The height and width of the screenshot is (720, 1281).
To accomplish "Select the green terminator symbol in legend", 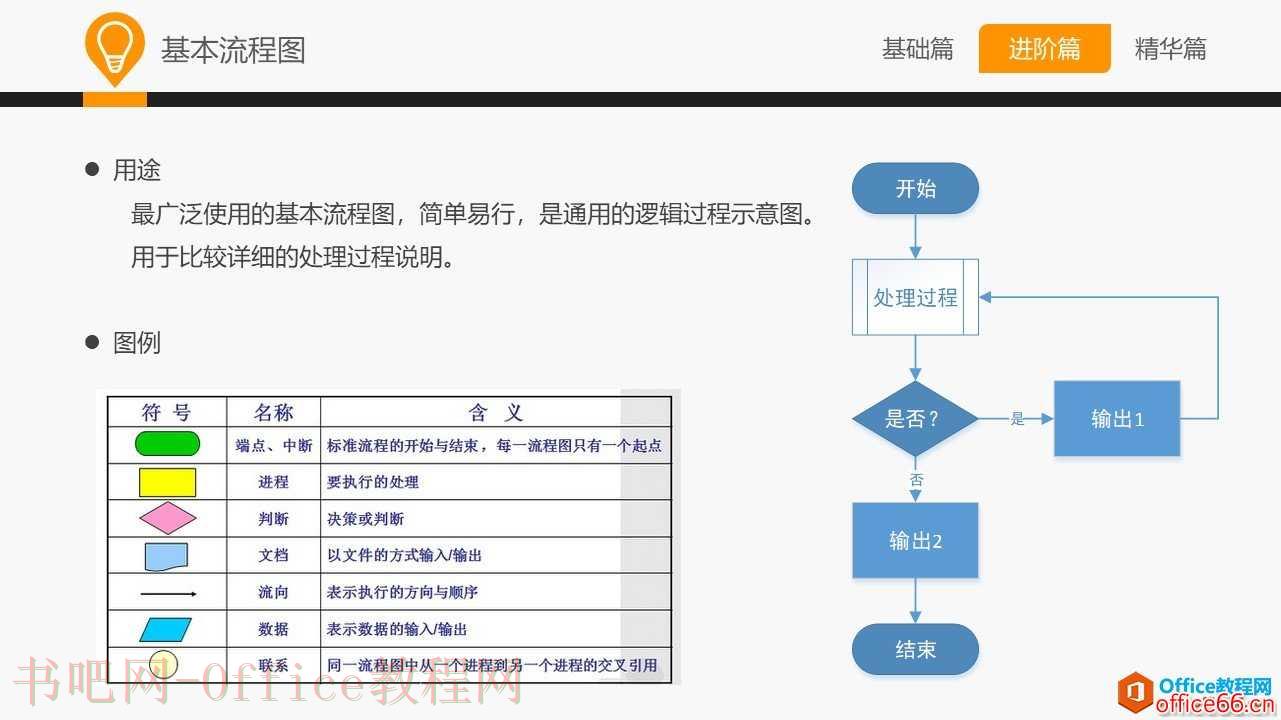I will (167, 444).
